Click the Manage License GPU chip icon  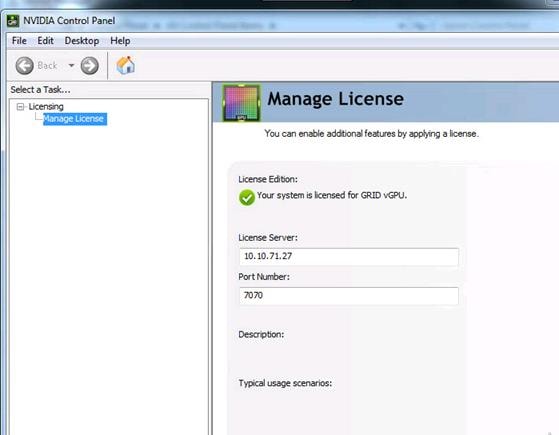(x=241, y=103)
